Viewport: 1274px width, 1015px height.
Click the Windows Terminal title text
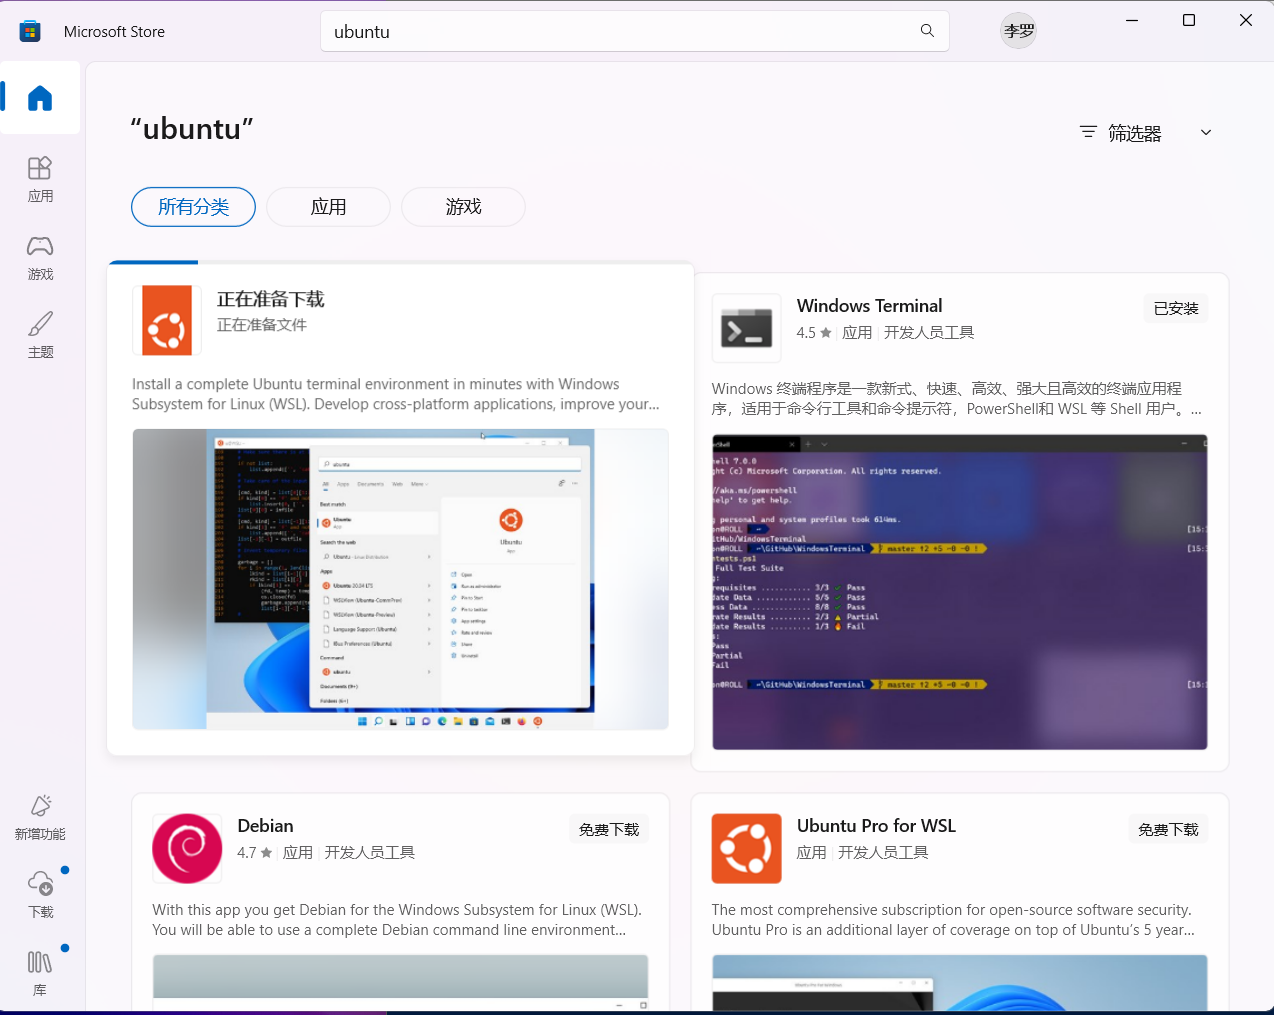tap(870, 306)
